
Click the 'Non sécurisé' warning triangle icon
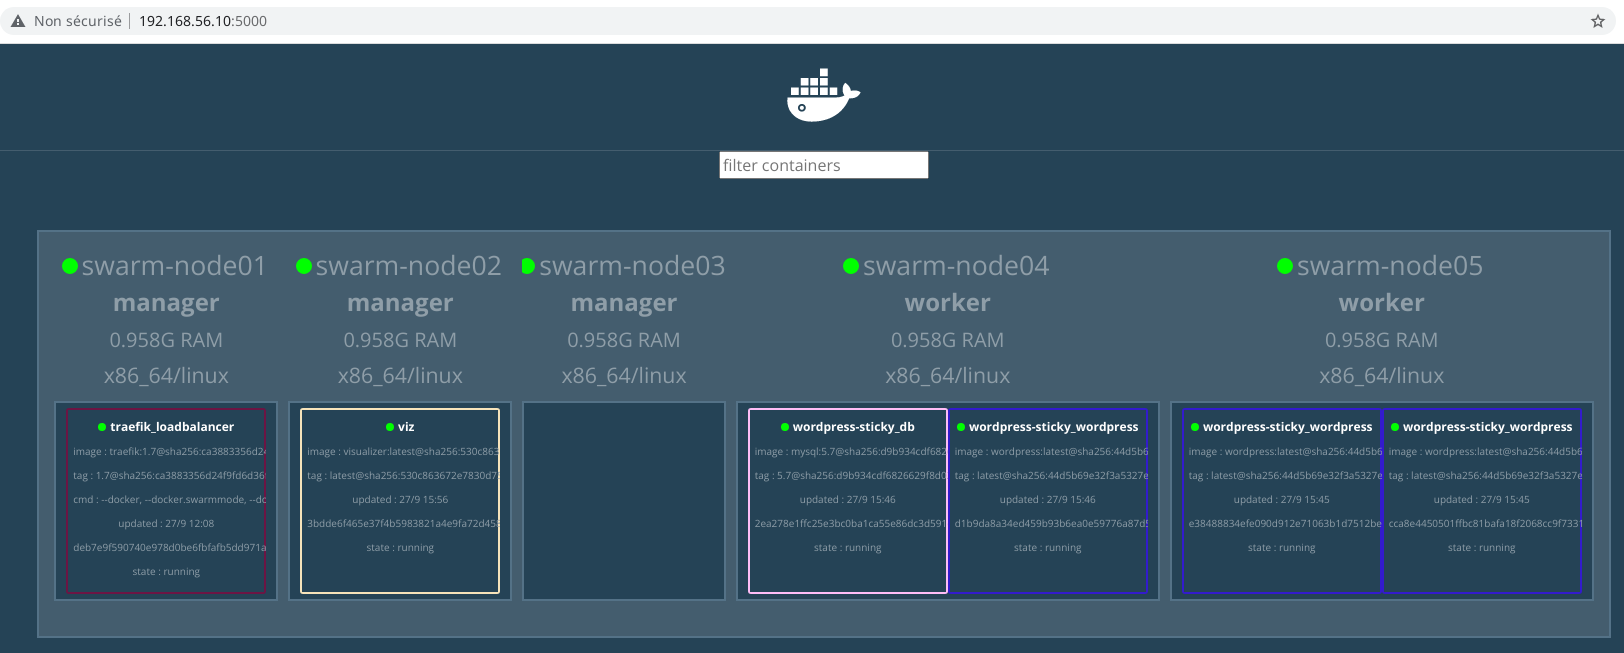(x=18, y=21)
